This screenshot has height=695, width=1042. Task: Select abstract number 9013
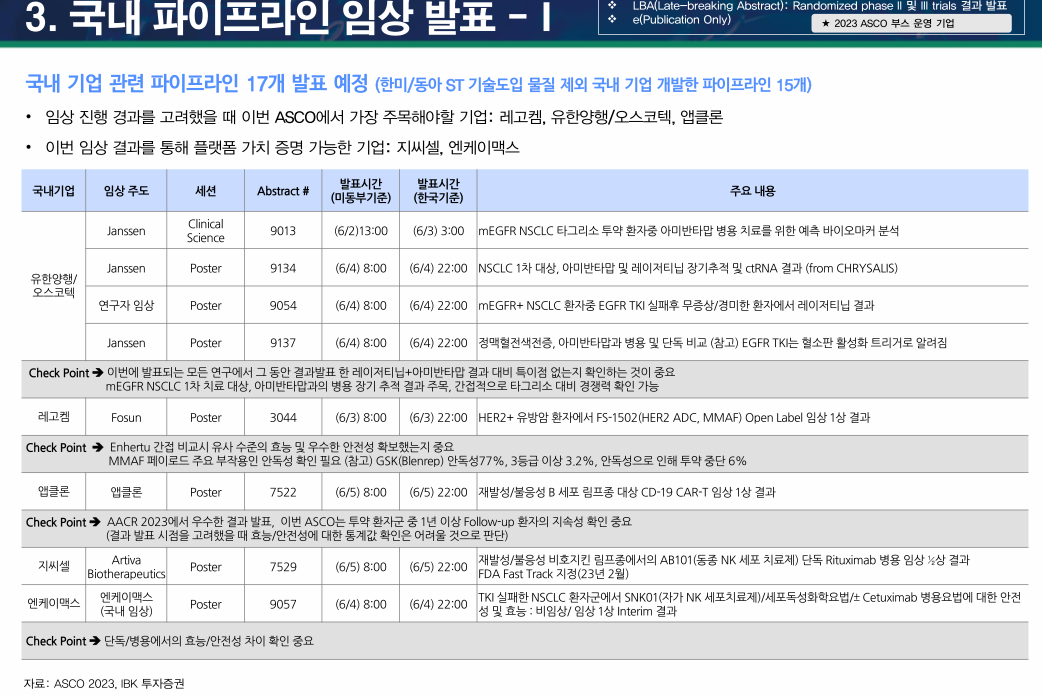[x=283, y=231]
